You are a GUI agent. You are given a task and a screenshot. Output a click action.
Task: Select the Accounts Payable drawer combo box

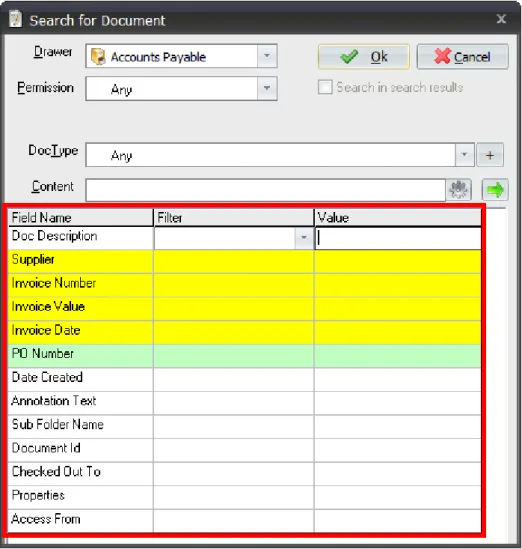[x=181, y=56]
